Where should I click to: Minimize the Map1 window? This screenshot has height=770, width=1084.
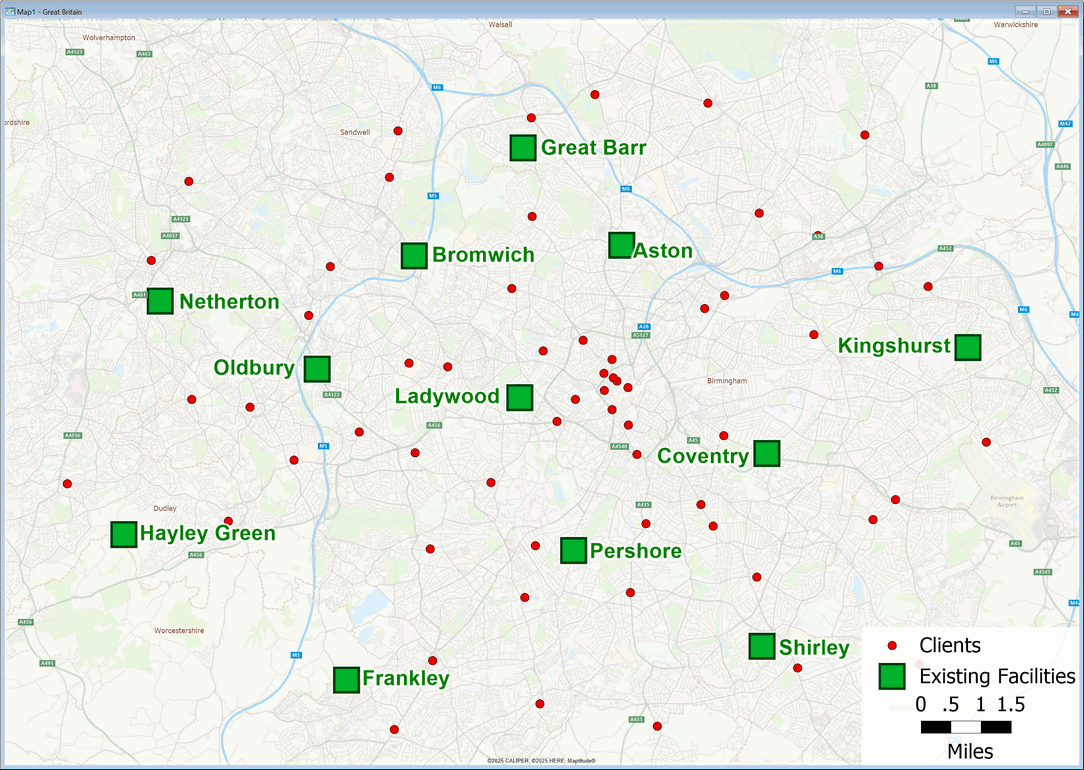[1025, 11]
